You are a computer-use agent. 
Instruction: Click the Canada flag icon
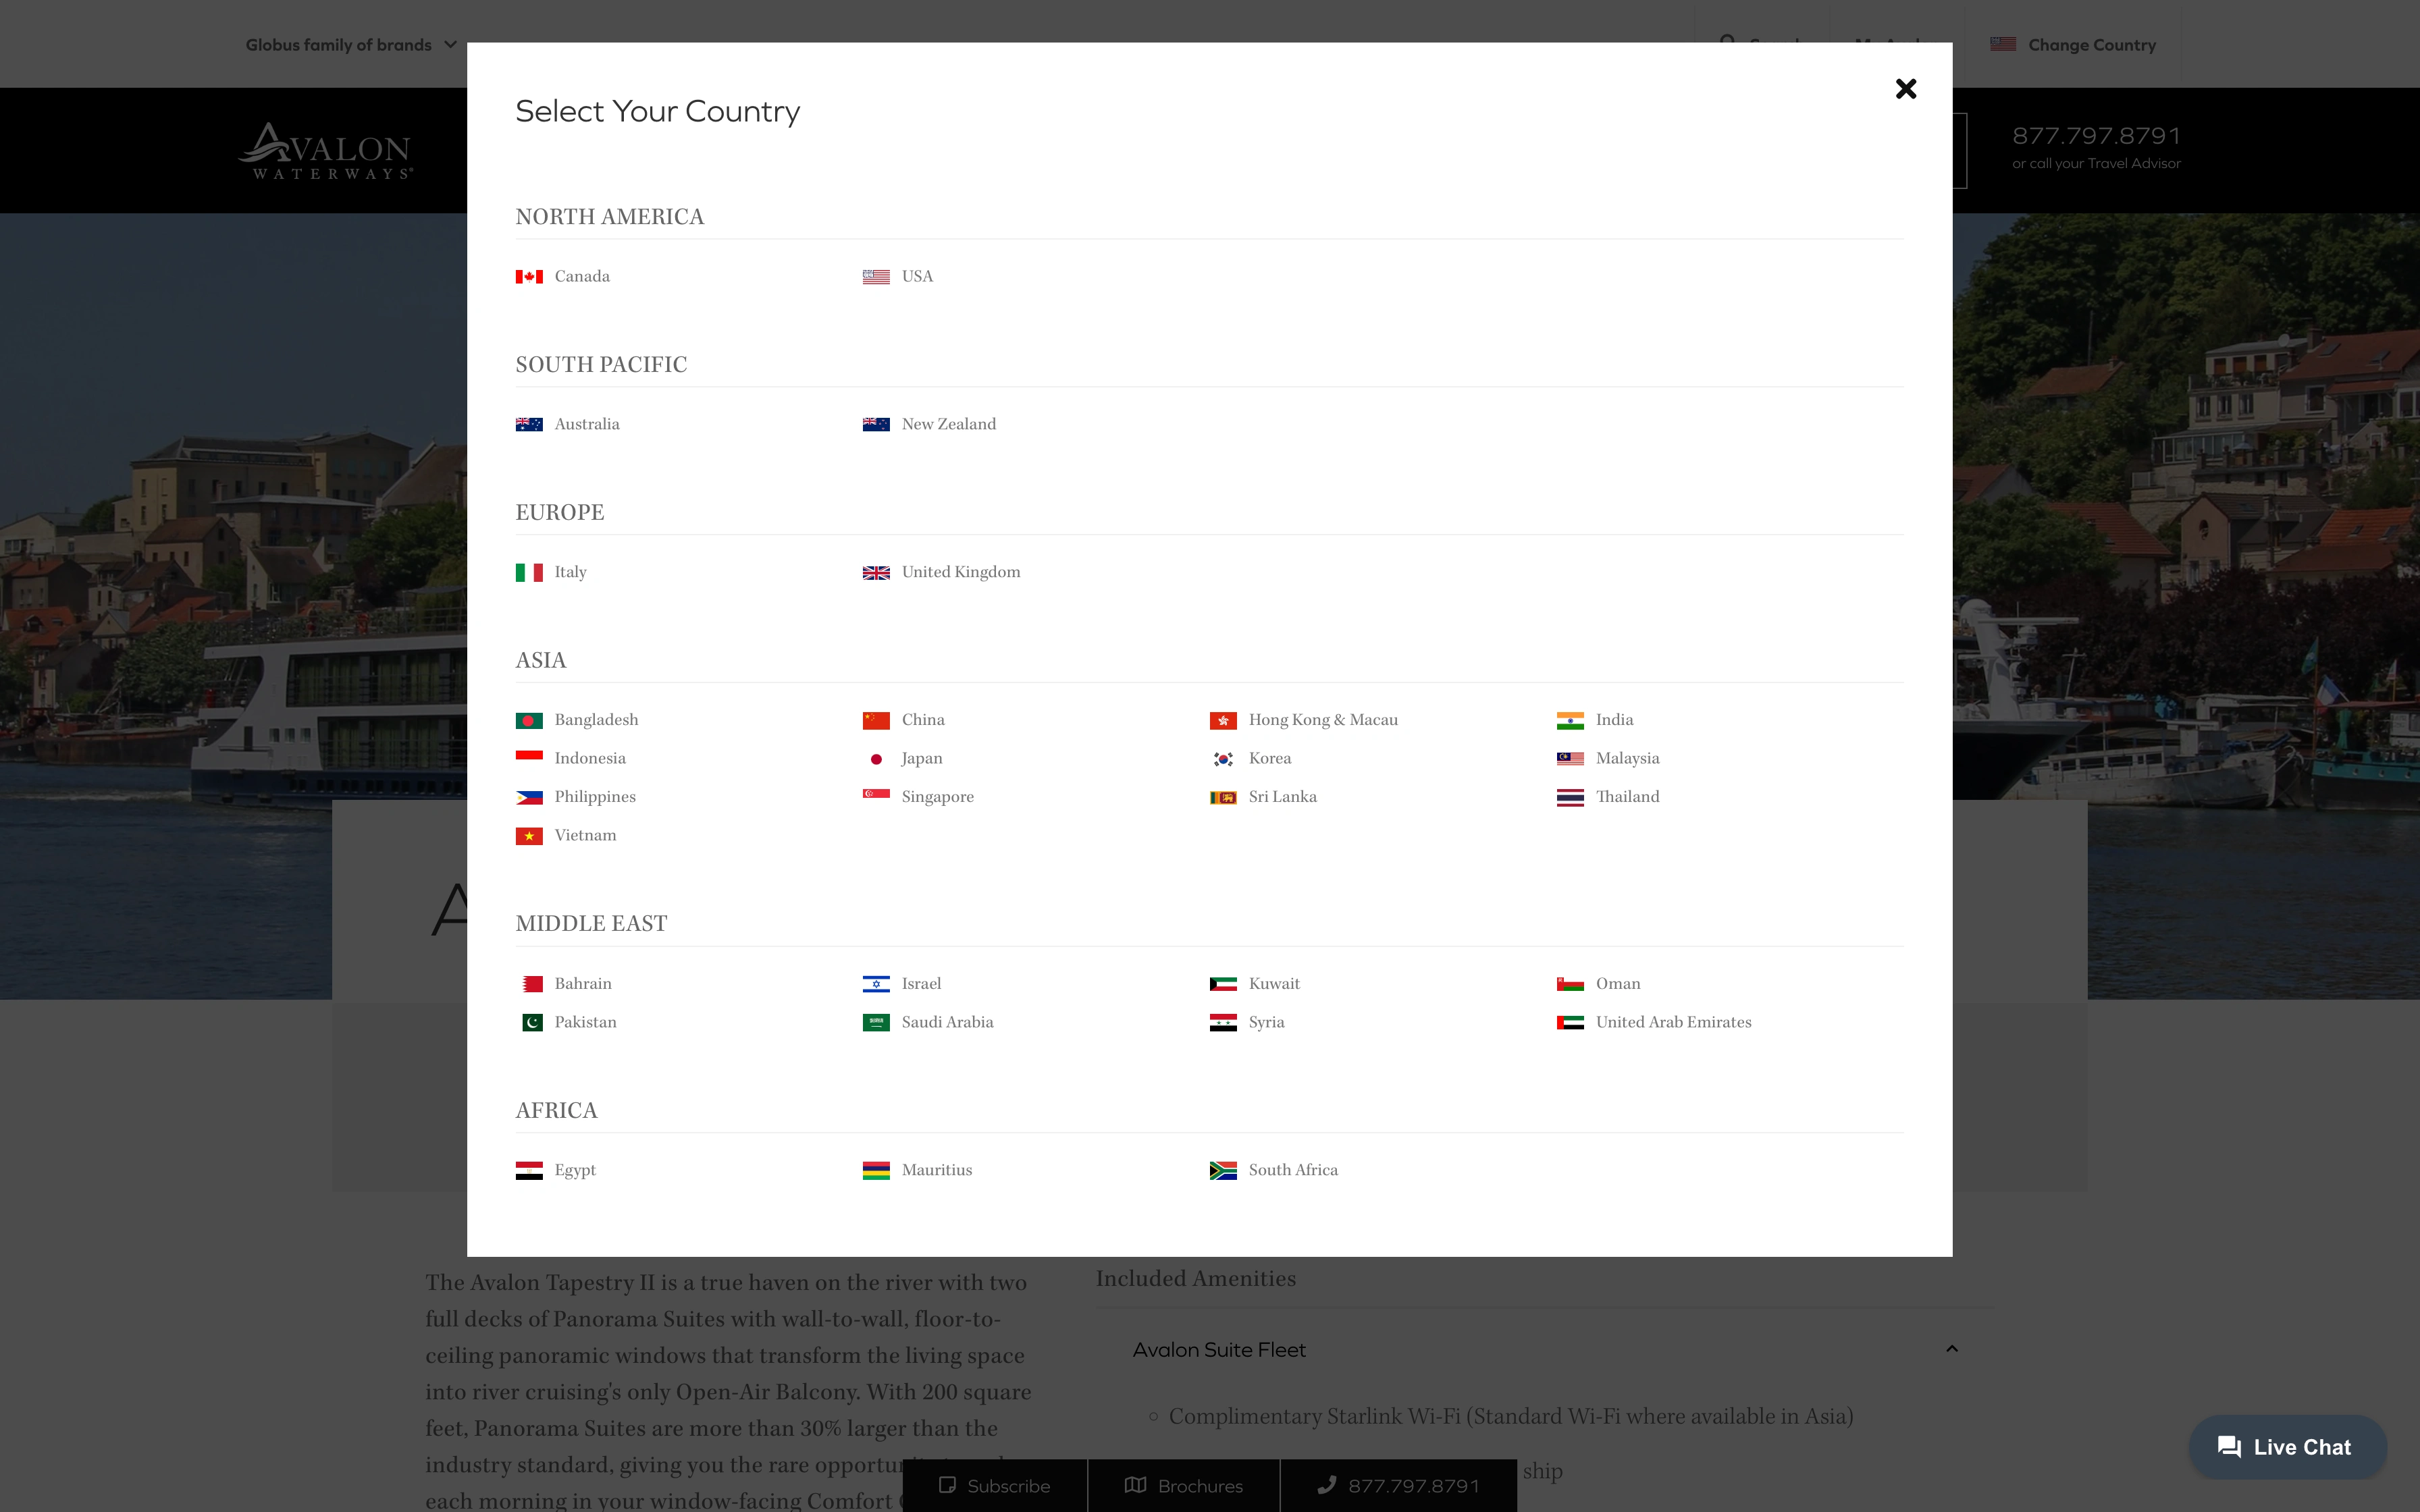pos(529,277)
